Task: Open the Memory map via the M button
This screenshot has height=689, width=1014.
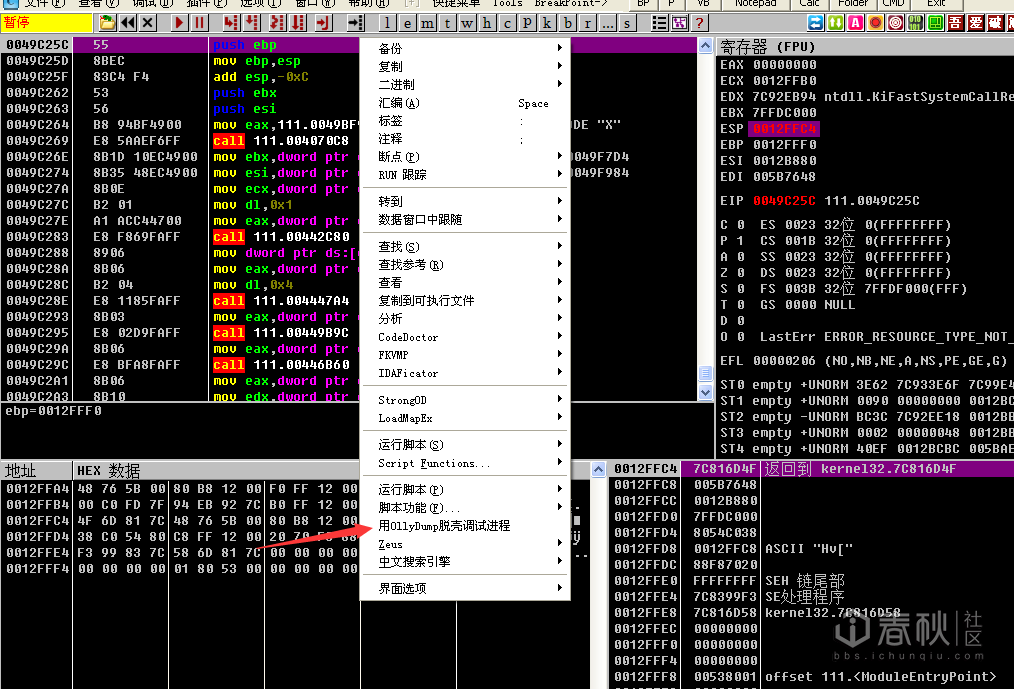Action: (x=427, y=23)
